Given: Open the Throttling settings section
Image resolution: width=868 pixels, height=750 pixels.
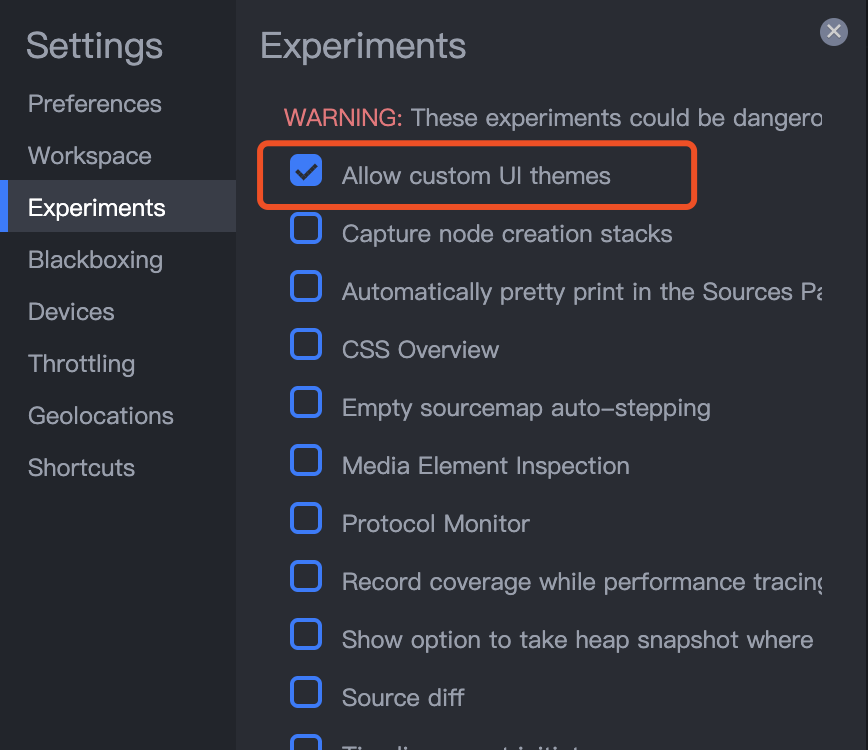Looking at the screenshot, I should (x=81, y=363).
